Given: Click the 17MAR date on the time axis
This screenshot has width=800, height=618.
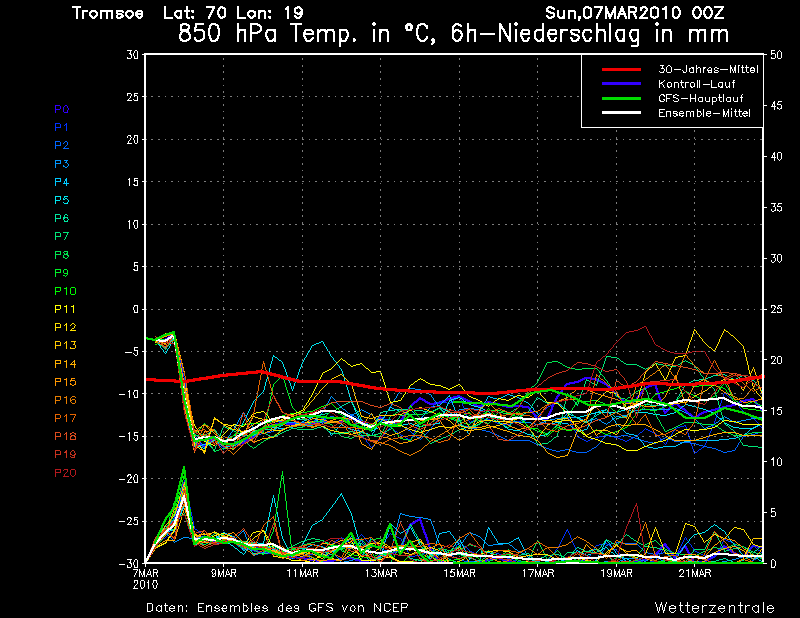Looking at the screenshot, I should tap(538, 574).
